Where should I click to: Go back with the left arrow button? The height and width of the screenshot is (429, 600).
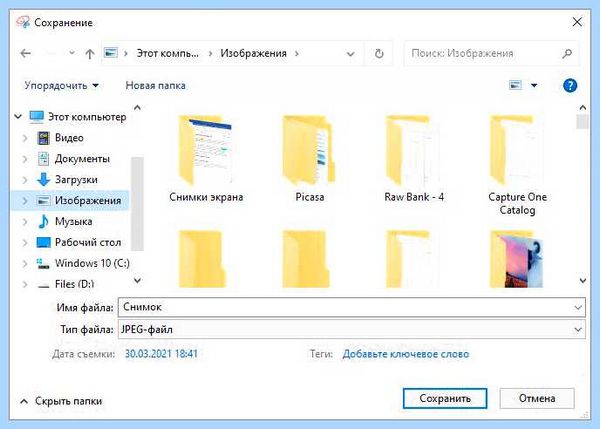[x=26, y=53]
